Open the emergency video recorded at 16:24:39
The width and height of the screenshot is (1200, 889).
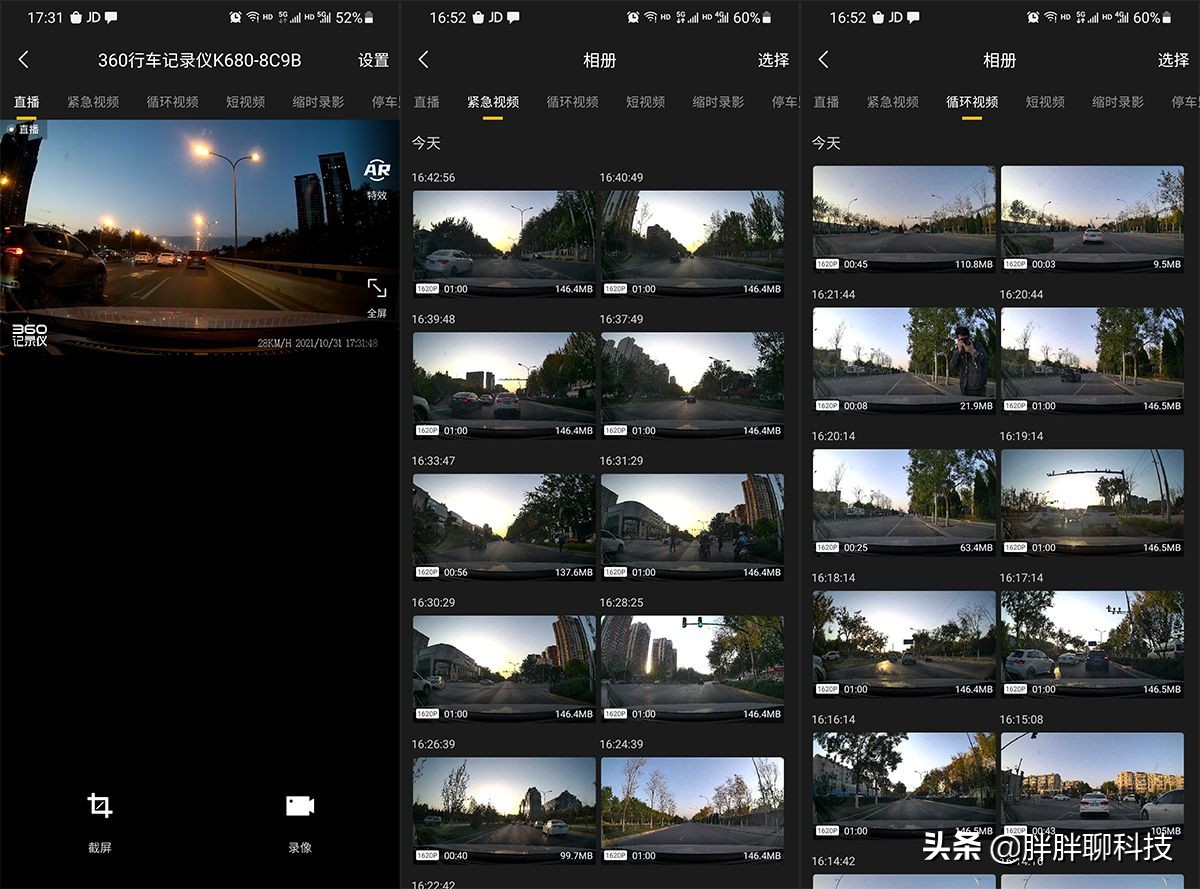pyautogui.click(x=692, y=811)
